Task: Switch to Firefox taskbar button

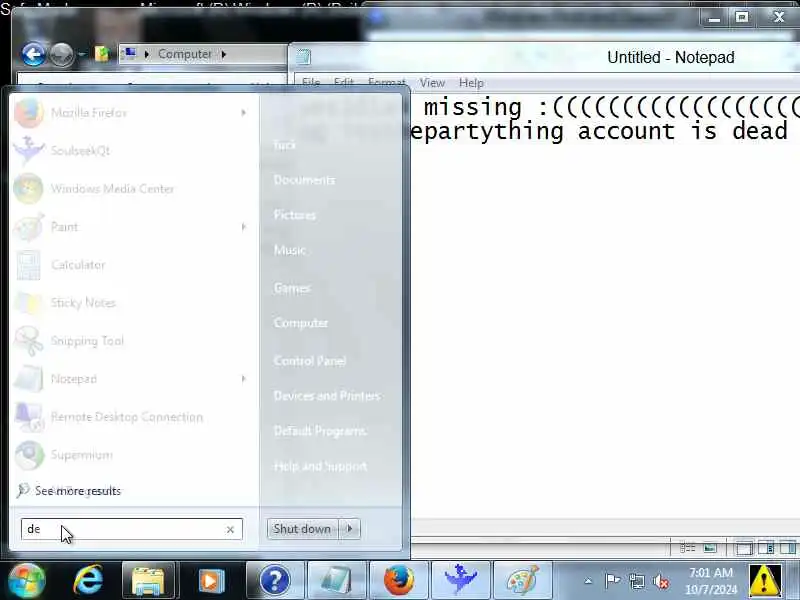Action: [399, 580]
